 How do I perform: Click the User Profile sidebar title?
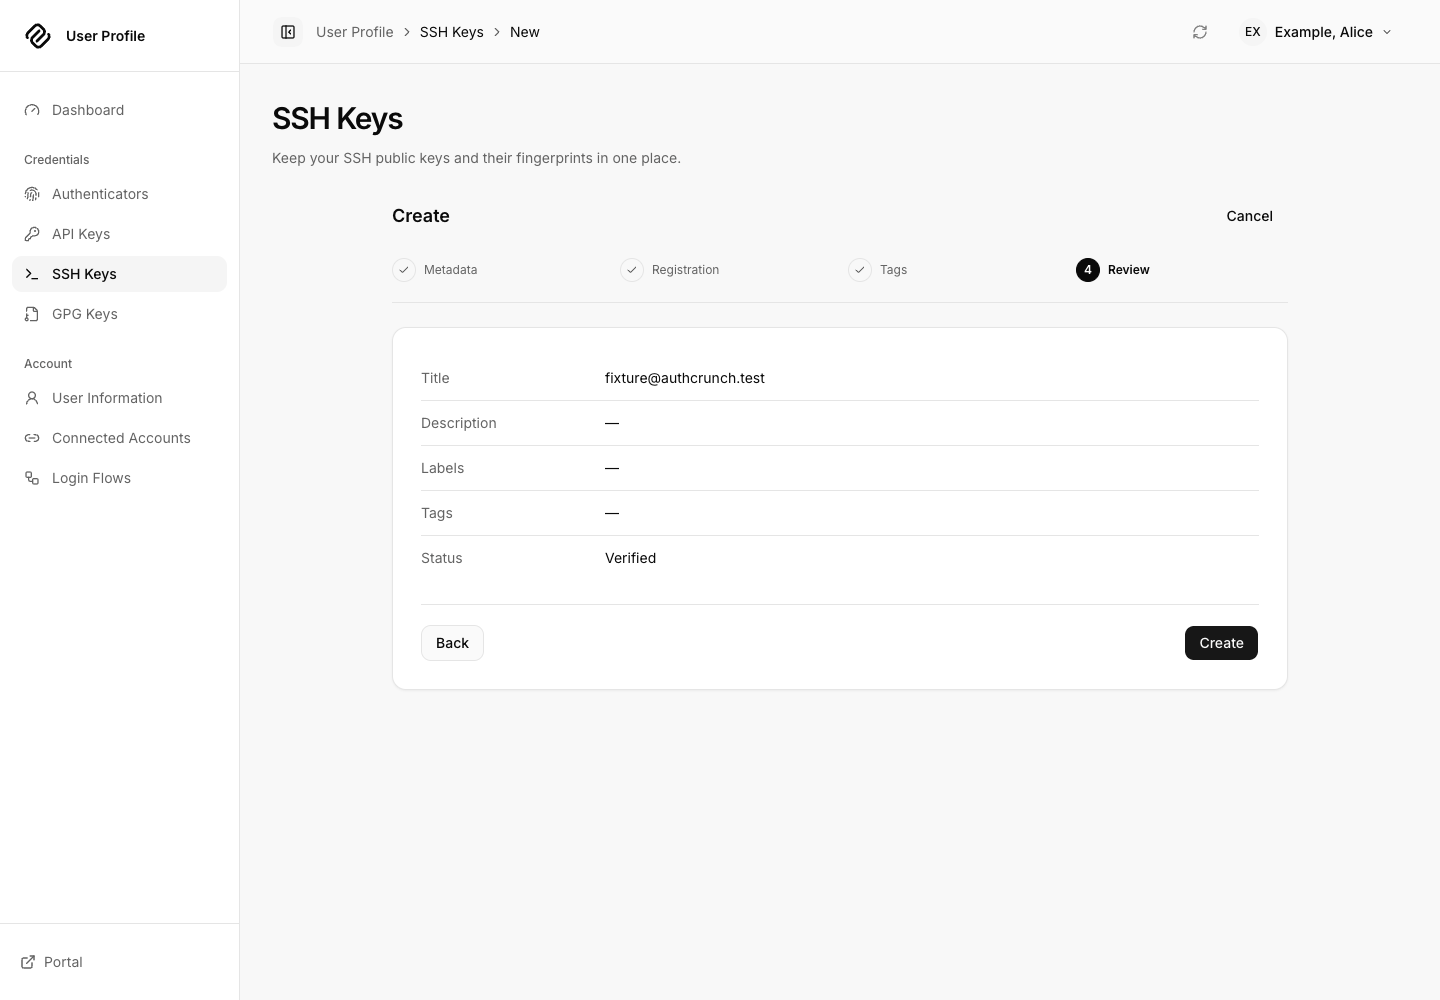[105, 36]
